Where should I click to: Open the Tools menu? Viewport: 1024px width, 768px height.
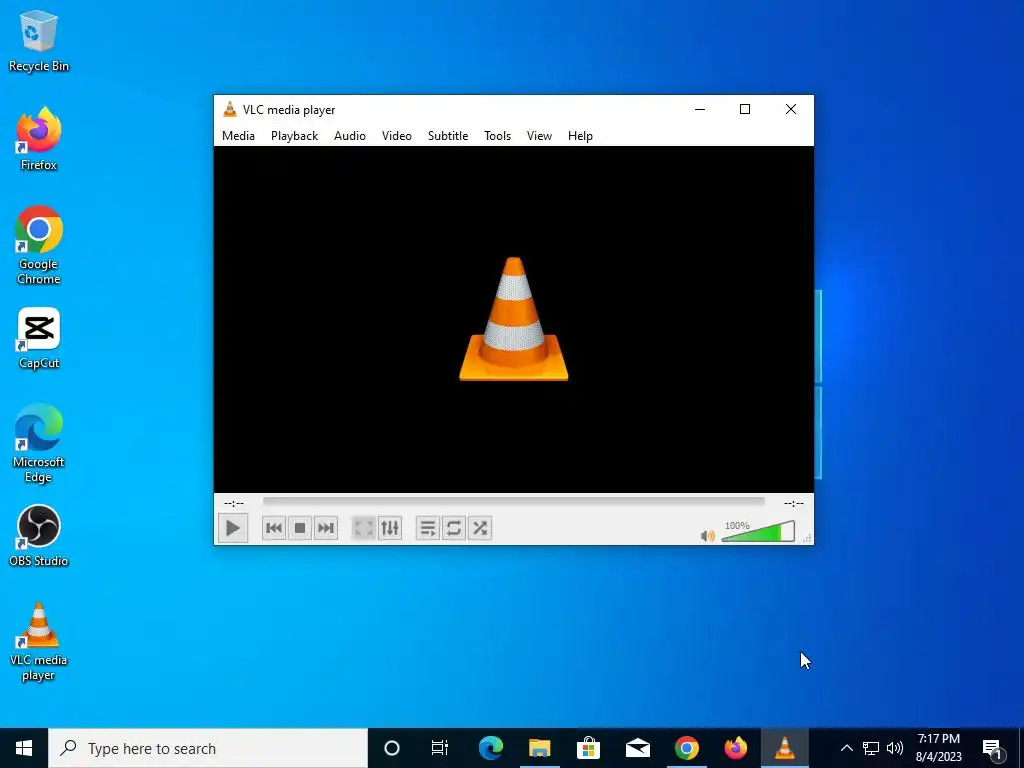[497, 136]
